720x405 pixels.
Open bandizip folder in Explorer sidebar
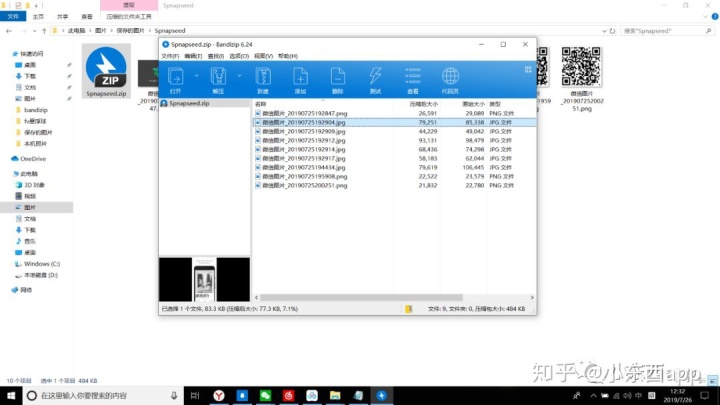pyautogui.click(x=35, y=110)
